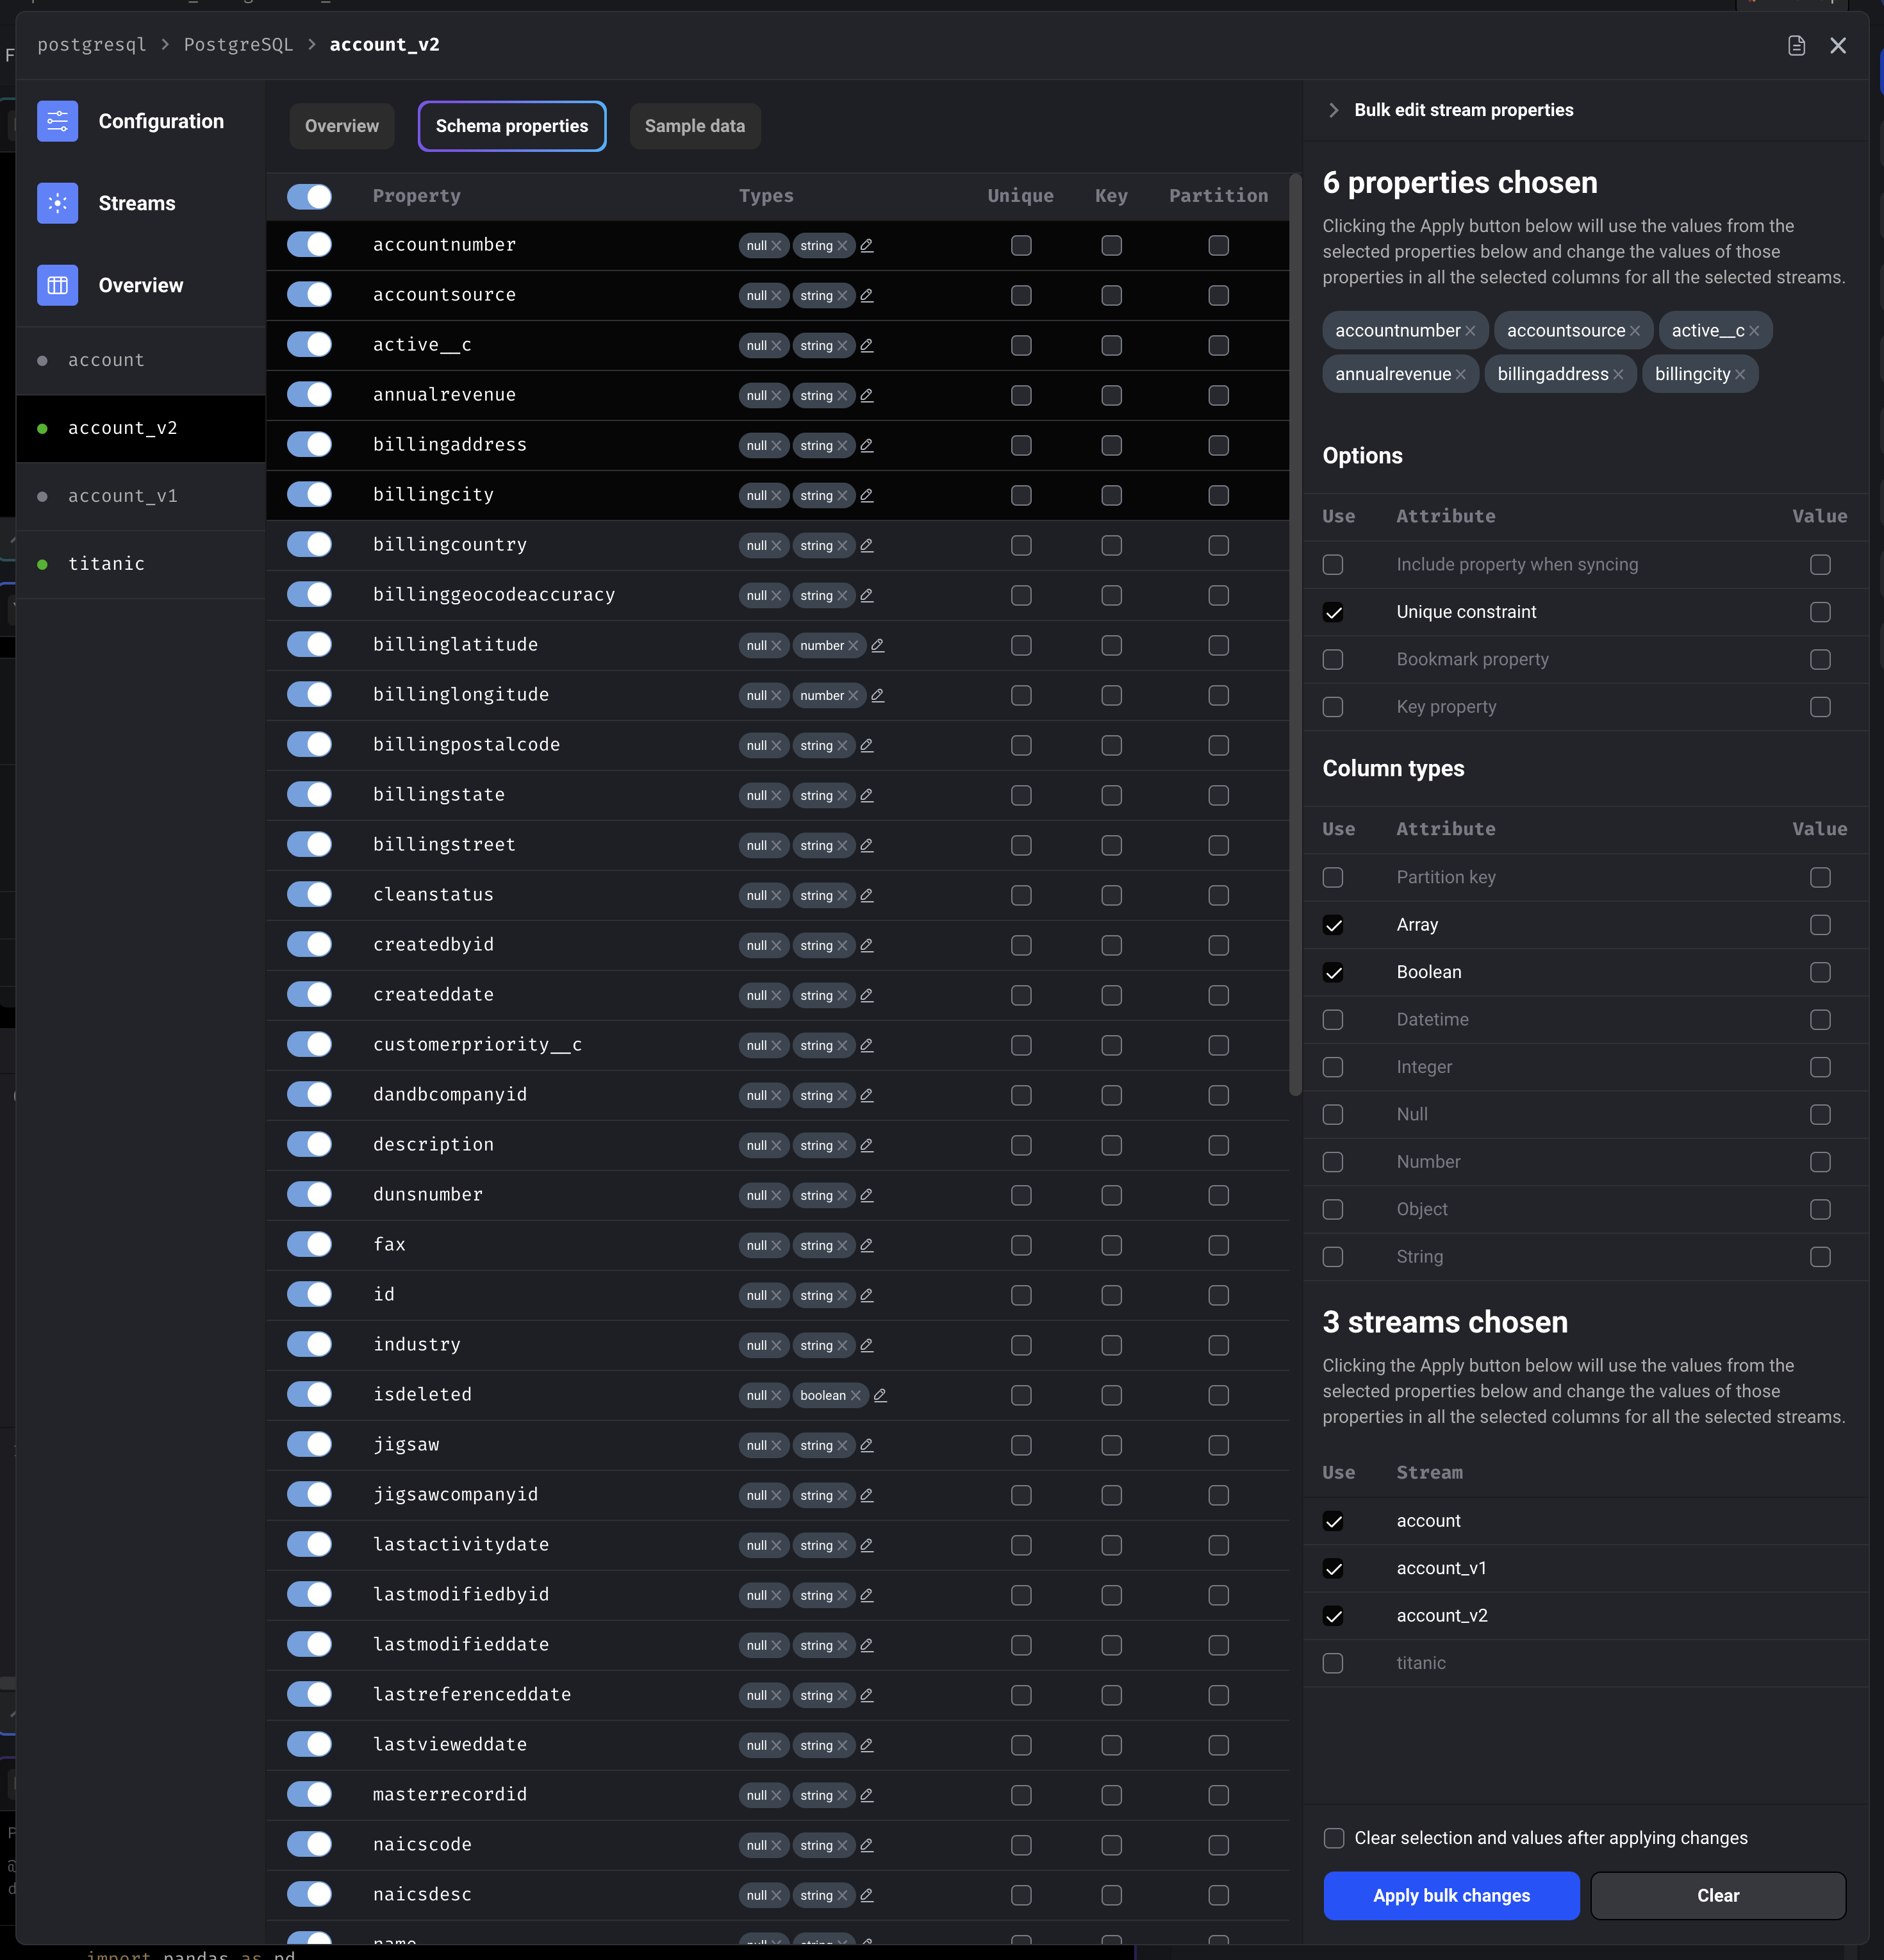Screen dimensions: 1884x1960
Task: Collapse Bulk edit stream properties panel
Action: pyautogui.click(x=1333, y=111)
